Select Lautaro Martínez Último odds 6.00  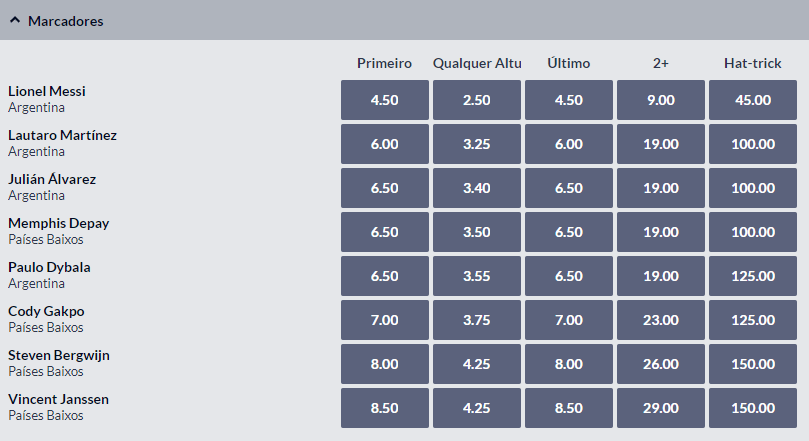(x=569, y=144)
